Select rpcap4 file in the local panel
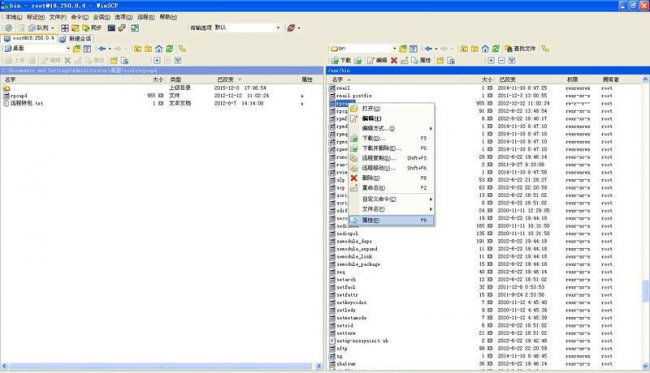Image resolution: width=650 pixels, height=373 pixels. [15, 96]
